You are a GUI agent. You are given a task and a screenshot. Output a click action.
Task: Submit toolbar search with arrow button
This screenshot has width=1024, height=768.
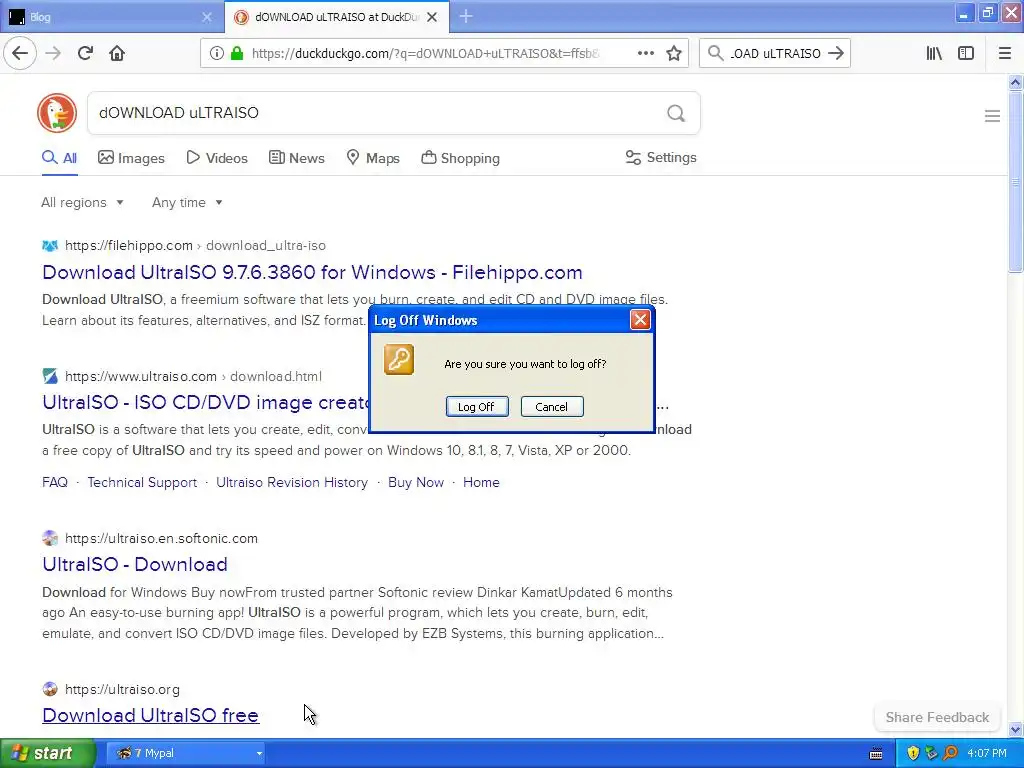[836, 53]
